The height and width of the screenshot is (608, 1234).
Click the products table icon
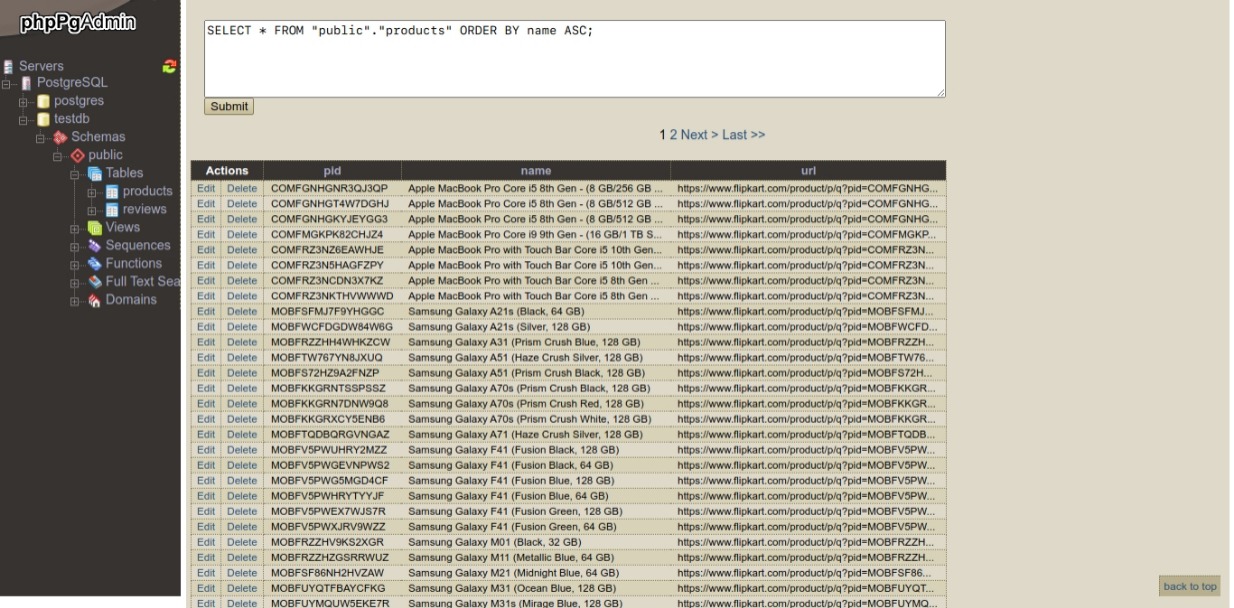coord(112,191)
